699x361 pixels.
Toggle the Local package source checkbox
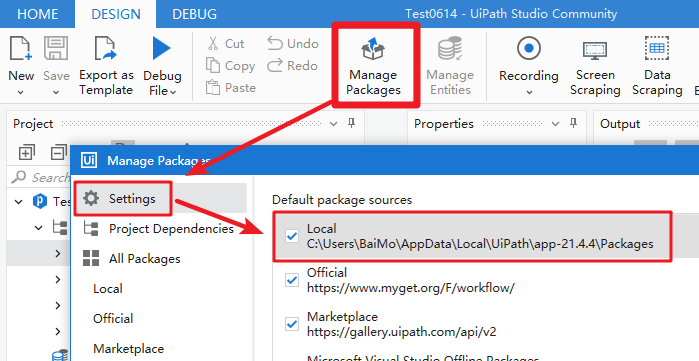(292, 236)
